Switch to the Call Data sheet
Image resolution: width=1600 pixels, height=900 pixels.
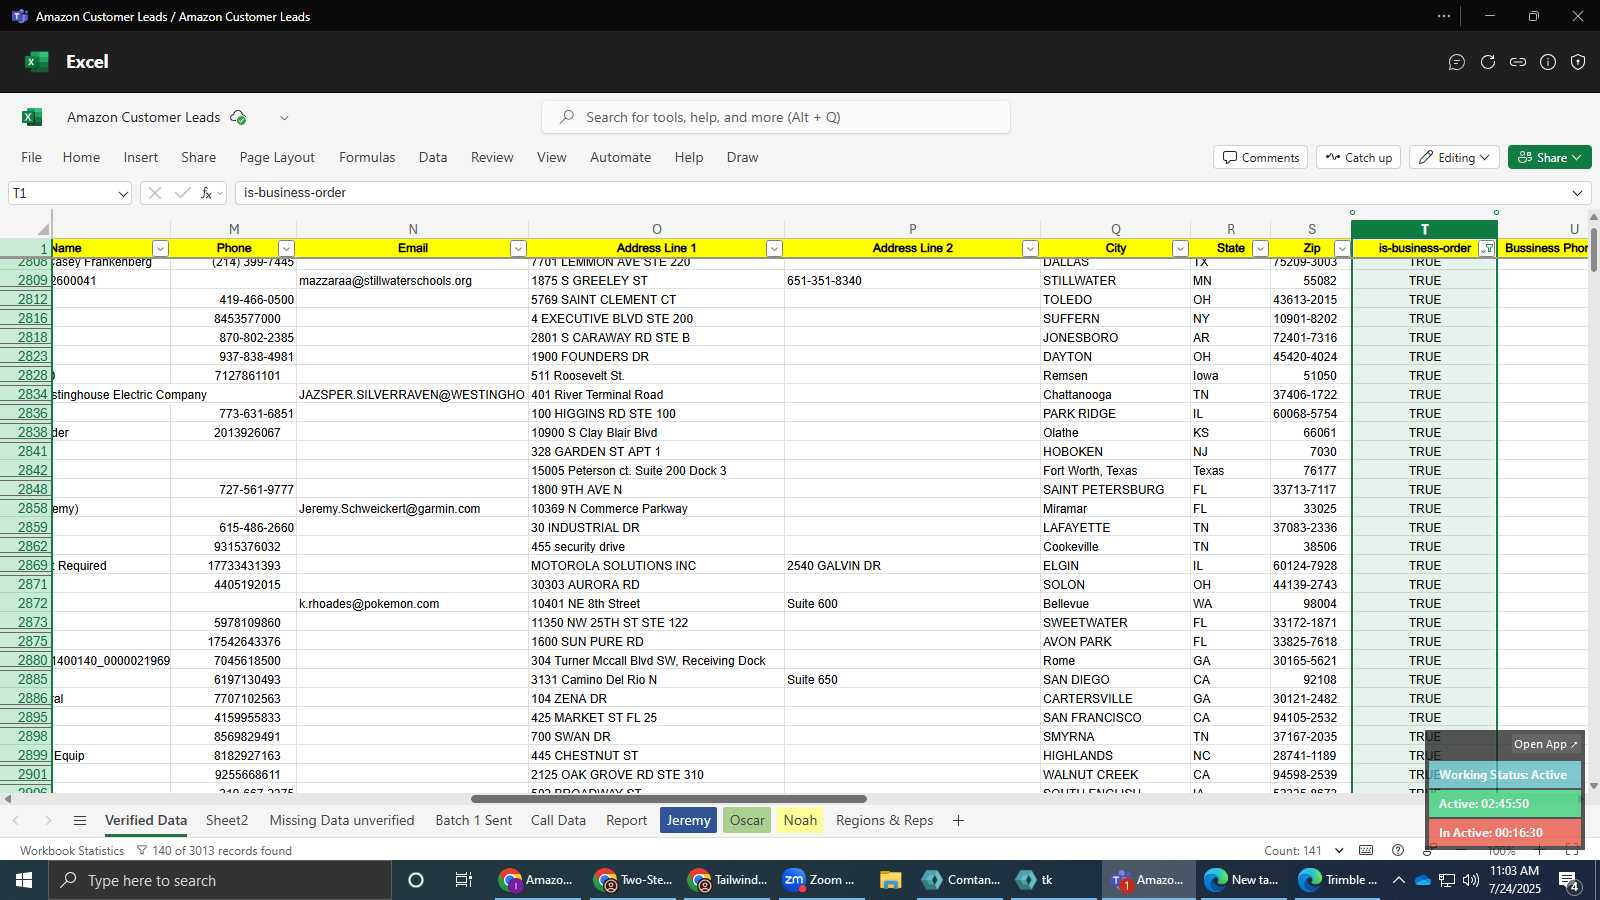(558, 820)
